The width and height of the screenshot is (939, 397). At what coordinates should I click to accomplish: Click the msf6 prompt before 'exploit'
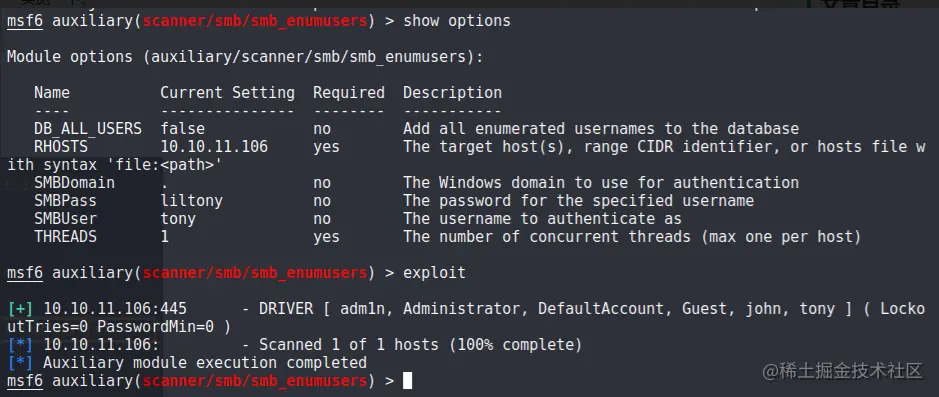point(25,273)
